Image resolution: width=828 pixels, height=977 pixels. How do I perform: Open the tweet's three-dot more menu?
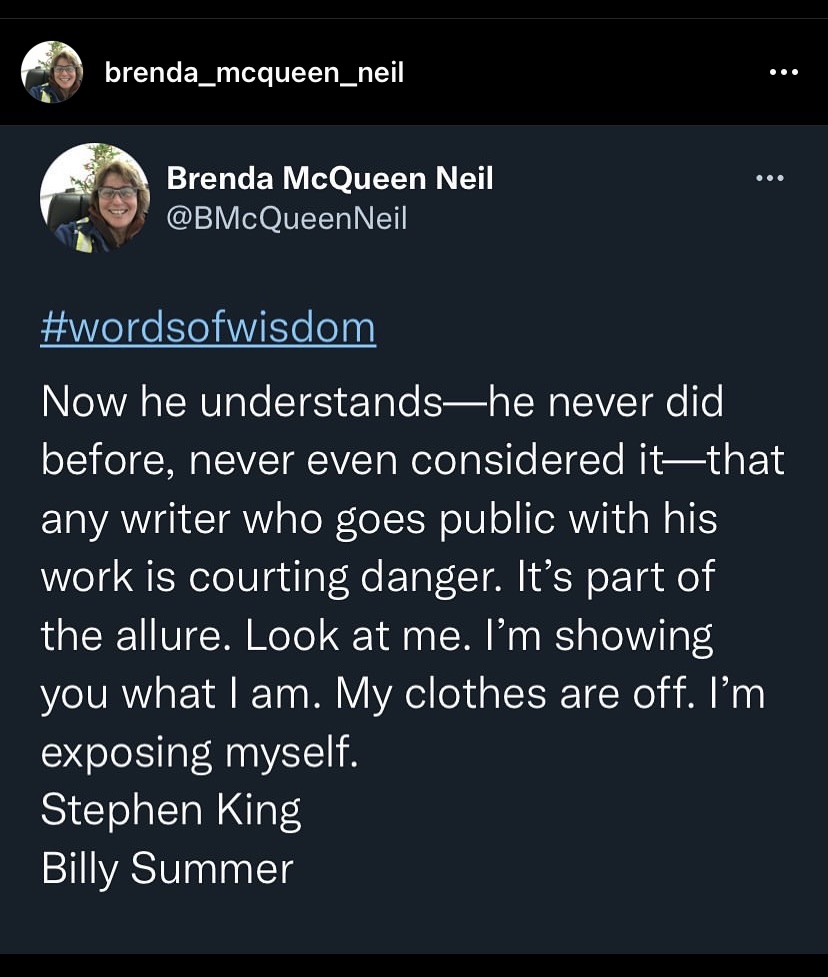(769, 178)
